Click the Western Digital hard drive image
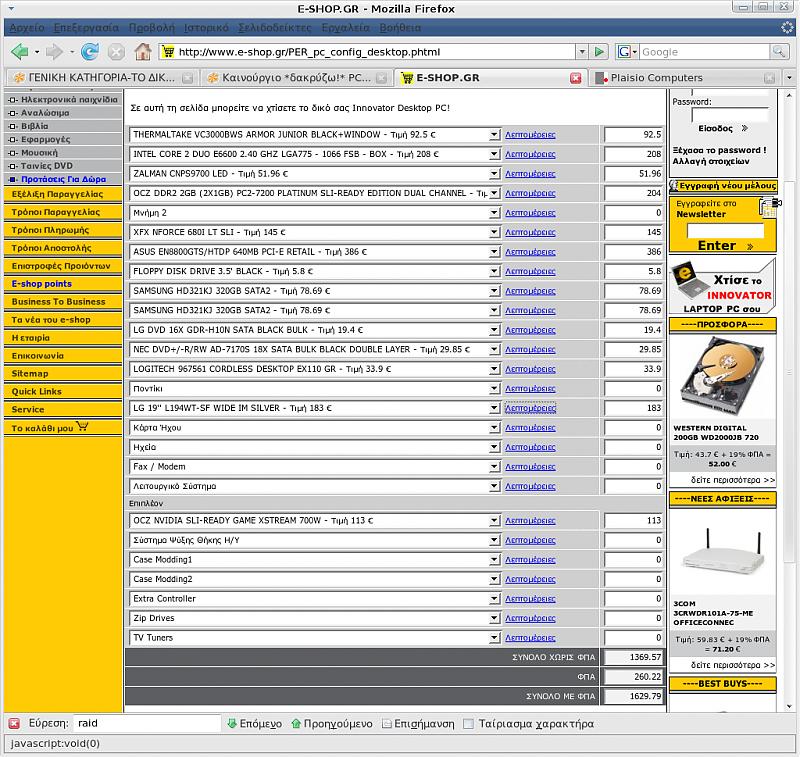800x757 pixels. pyautogui.click(x=722, y=376)
